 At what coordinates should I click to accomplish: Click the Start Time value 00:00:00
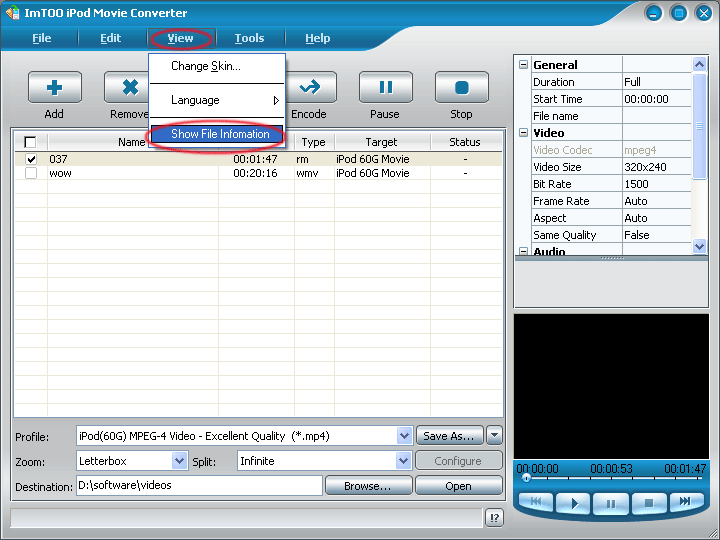coord(646,99)
